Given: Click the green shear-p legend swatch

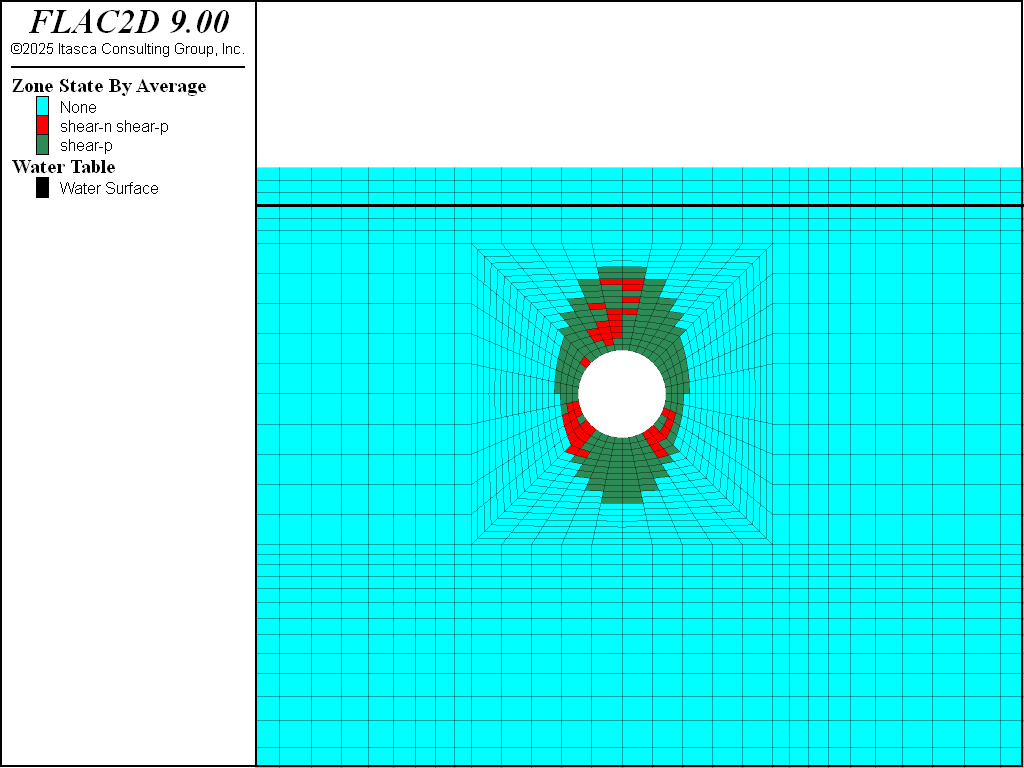Looking at the screenshot, I should (x=42, y=145).
